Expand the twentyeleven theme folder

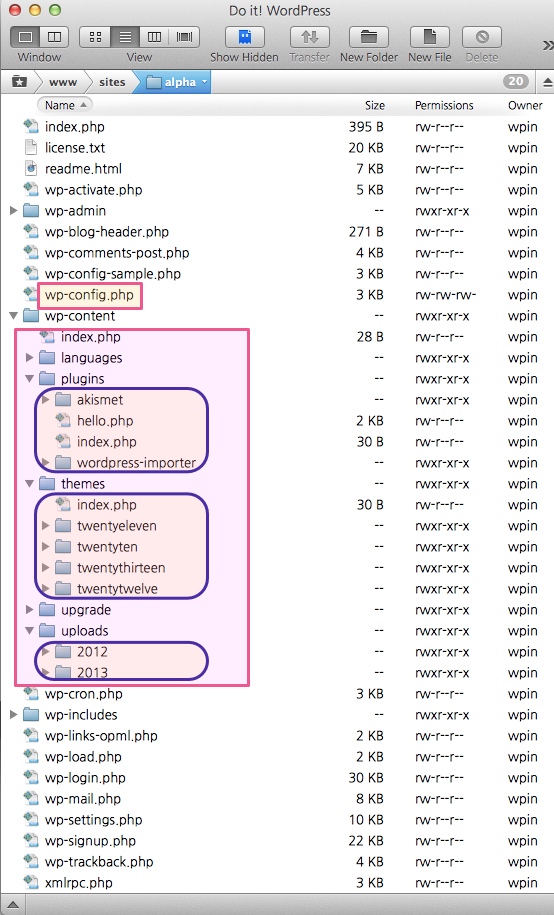(46, 526)
